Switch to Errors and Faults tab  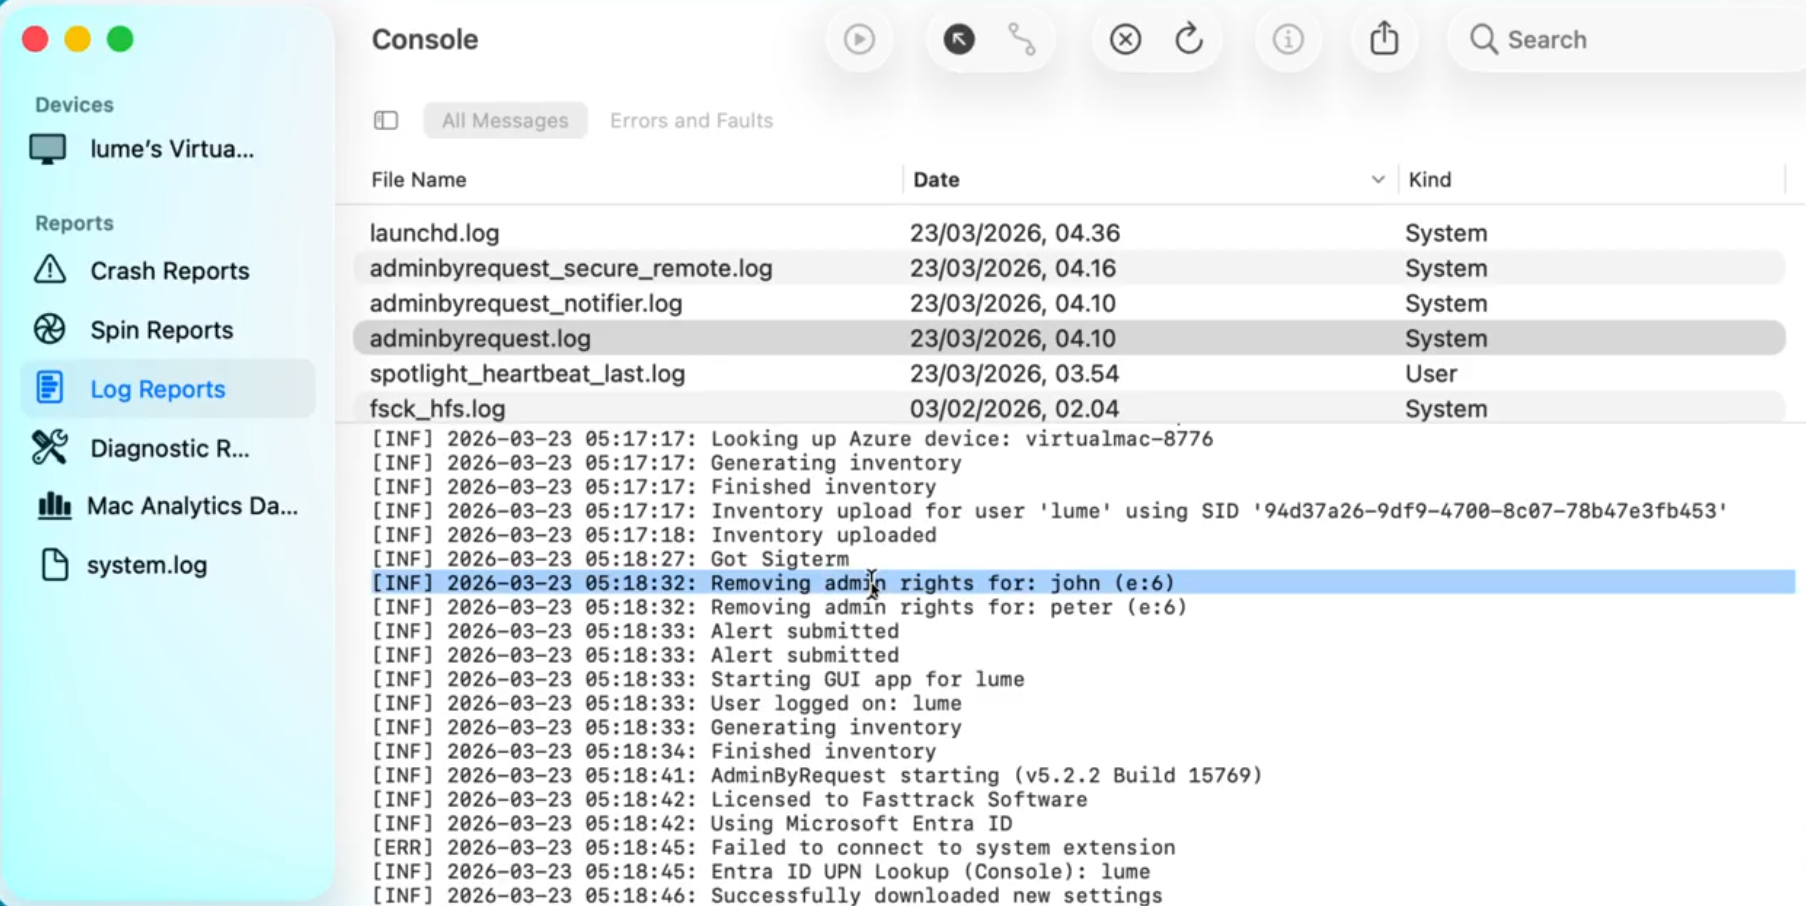691,121
